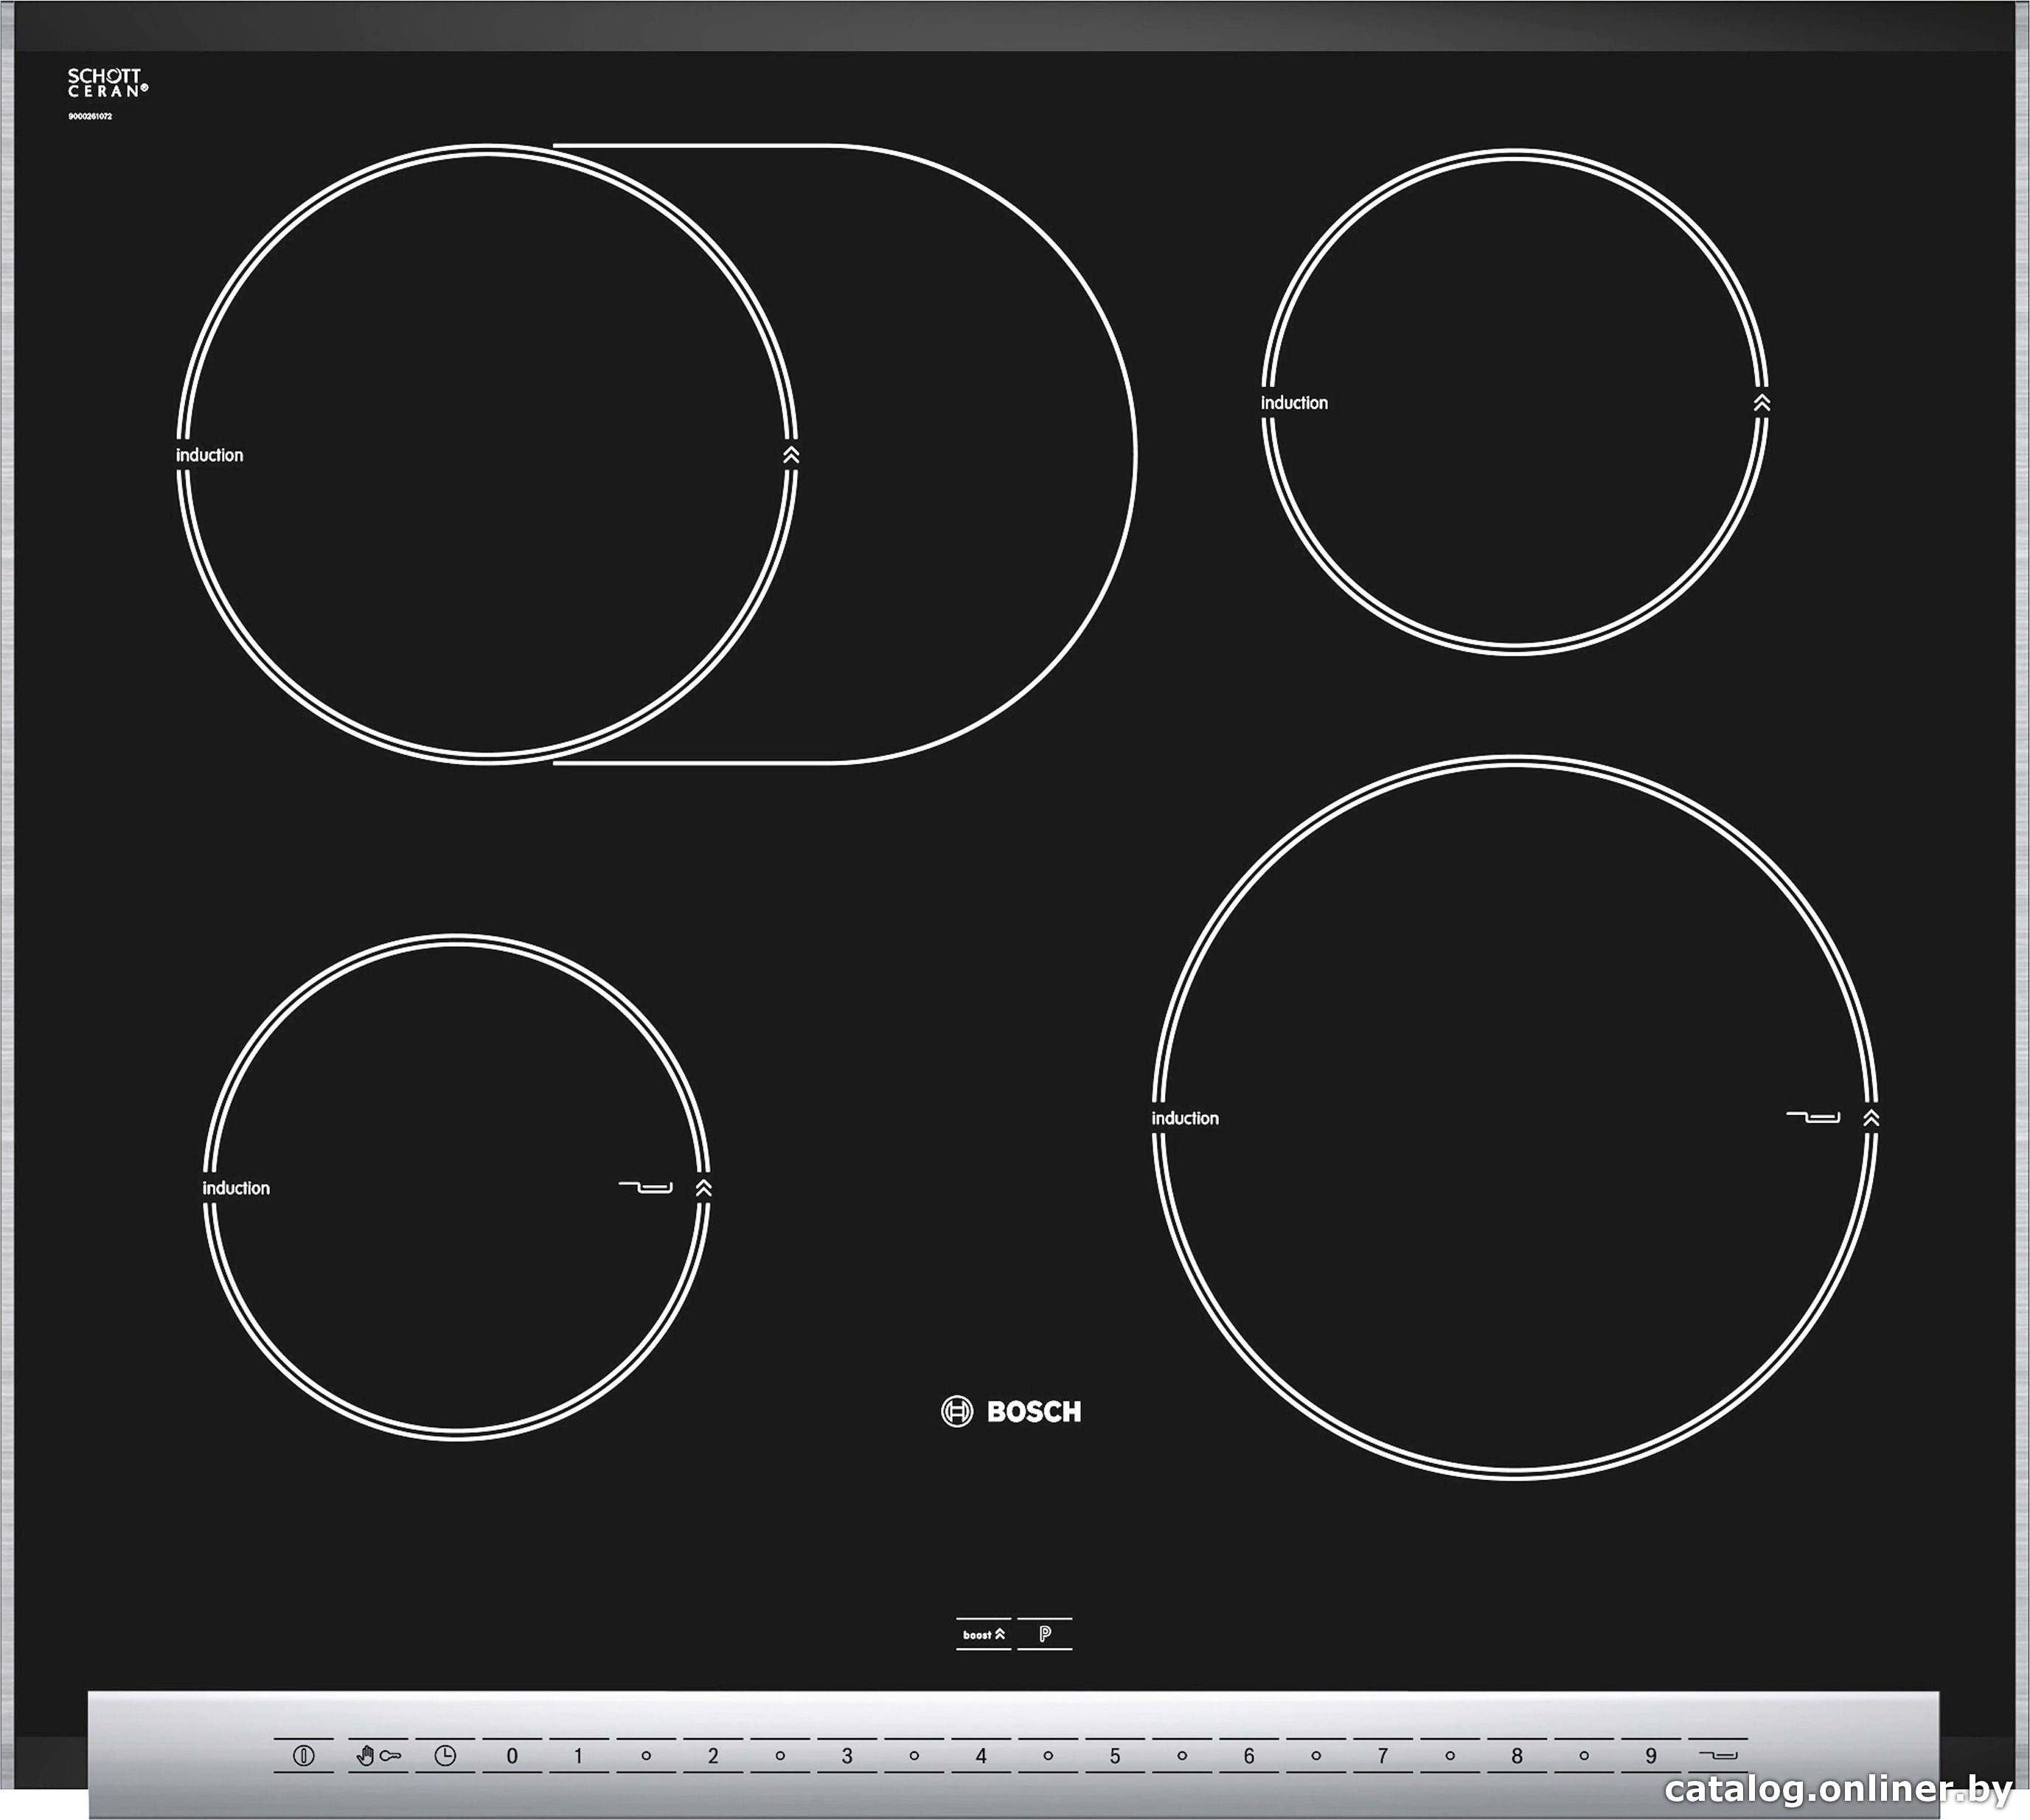Tap the dot between 6 and 7
The height and width of the screenshot is (1820, 2030).
(x=1316, y=1756)
